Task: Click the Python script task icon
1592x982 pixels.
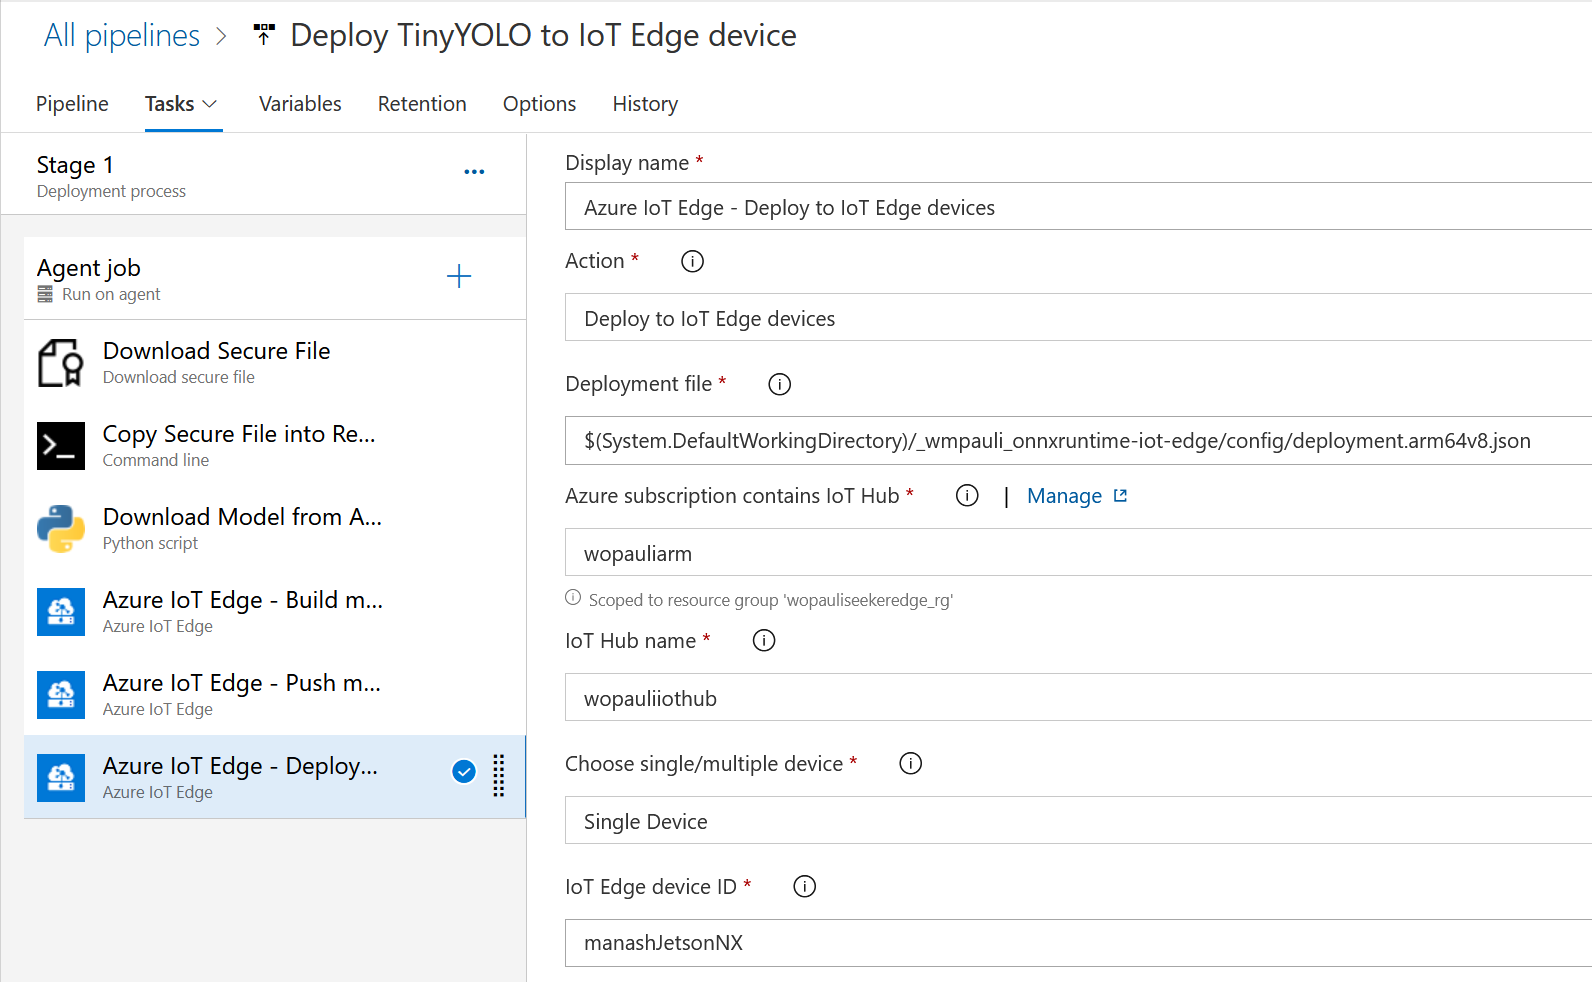Action: [x=61, y=529]
